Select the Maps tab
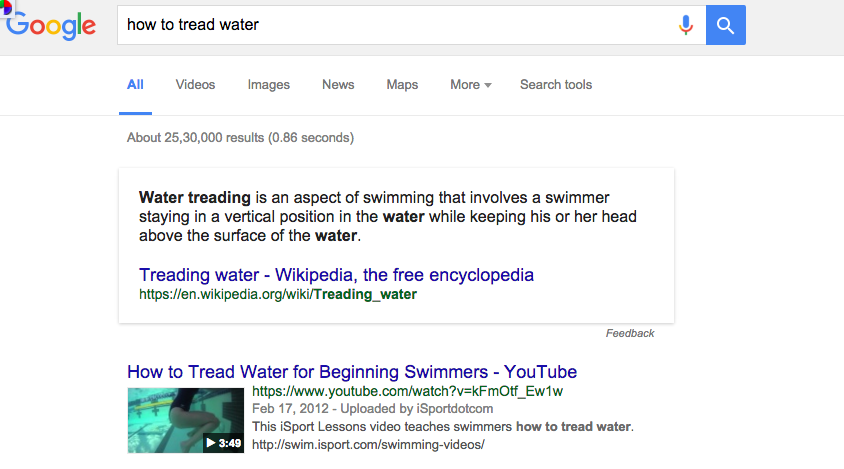Viewport: 844px width, 469px height. [402, 85]
